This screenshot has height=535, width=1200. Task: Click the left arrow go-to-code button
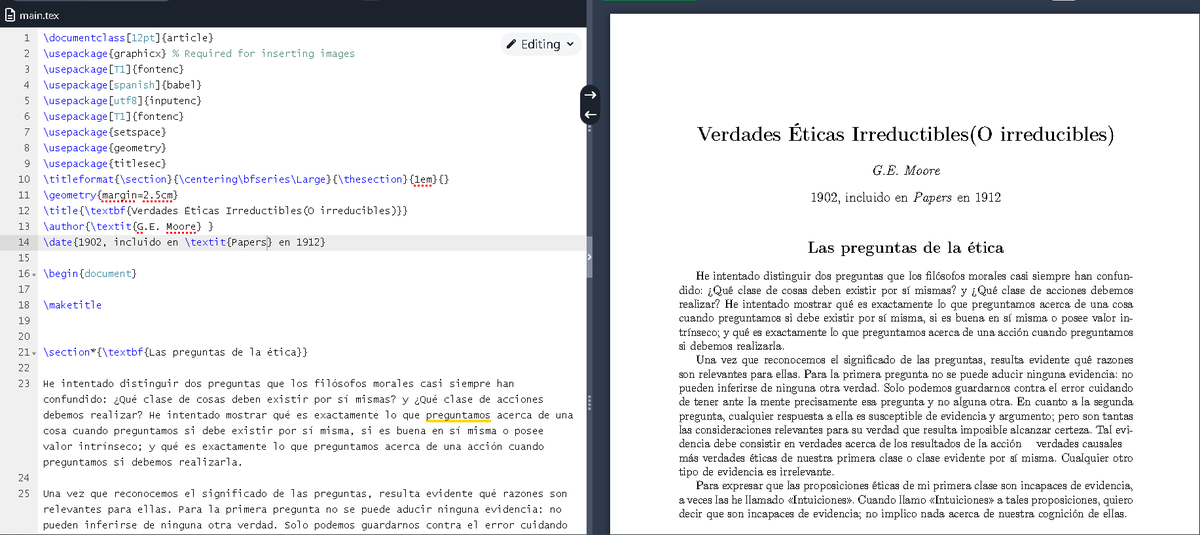[590, 113]
